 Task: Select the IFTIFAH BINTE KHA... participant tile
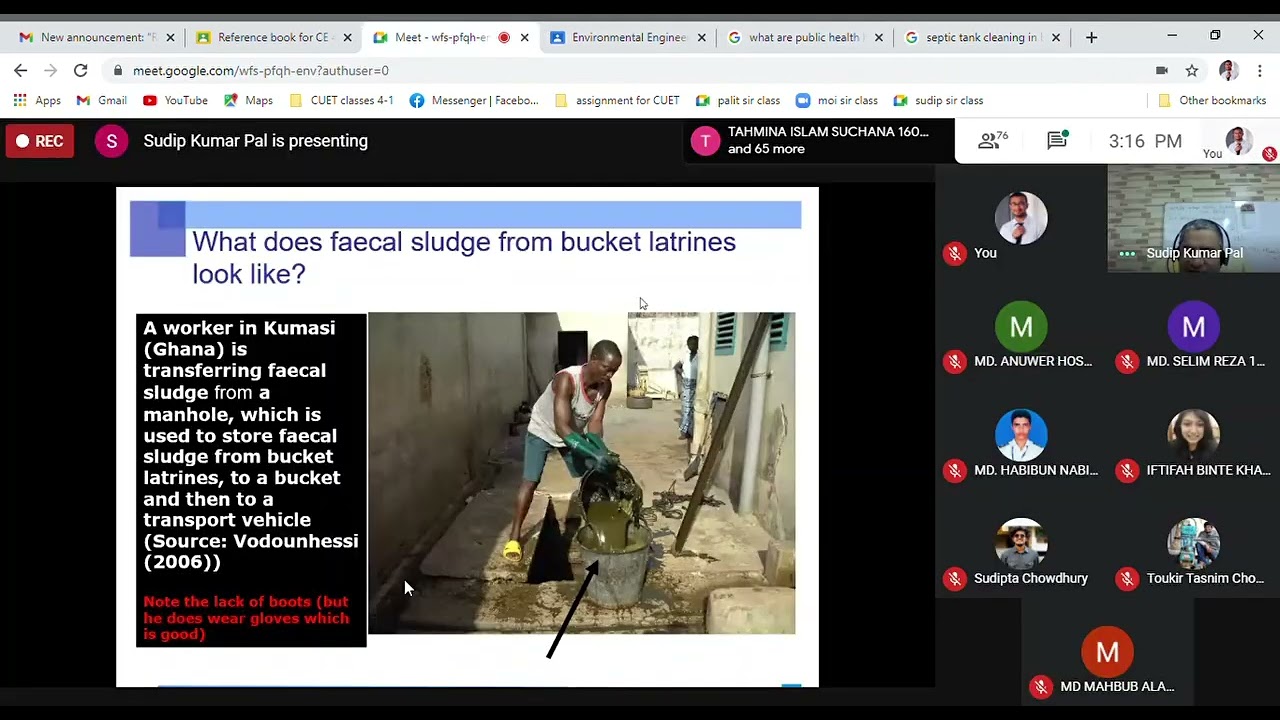point(1193,435)
